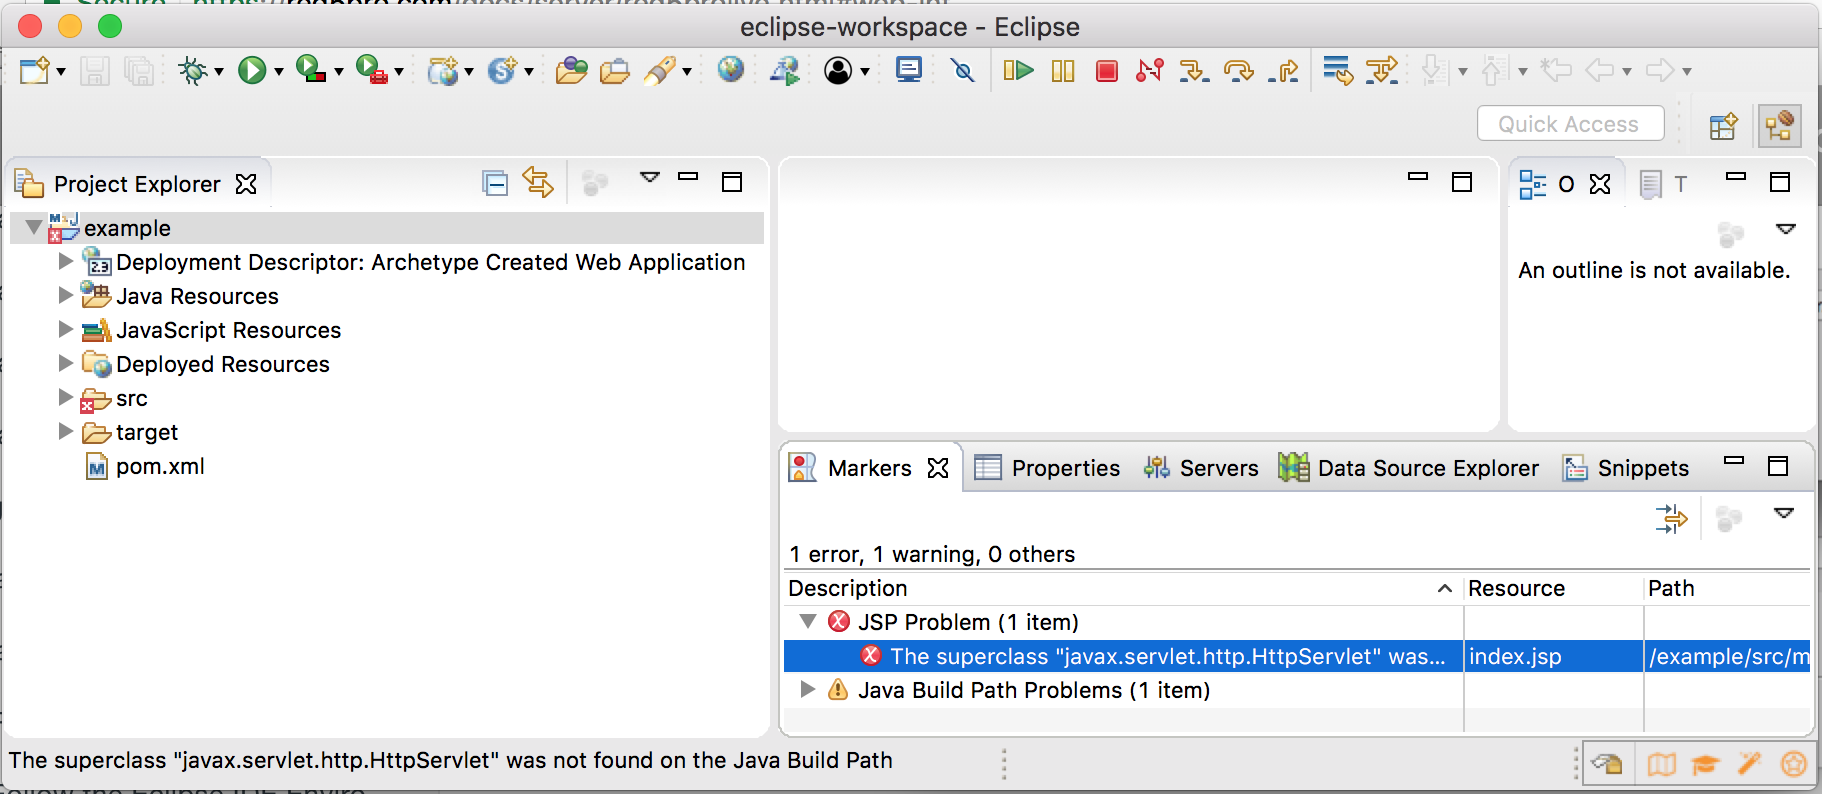Collapse the JSP Problem group
The image size is (1822, 794).
808,622
